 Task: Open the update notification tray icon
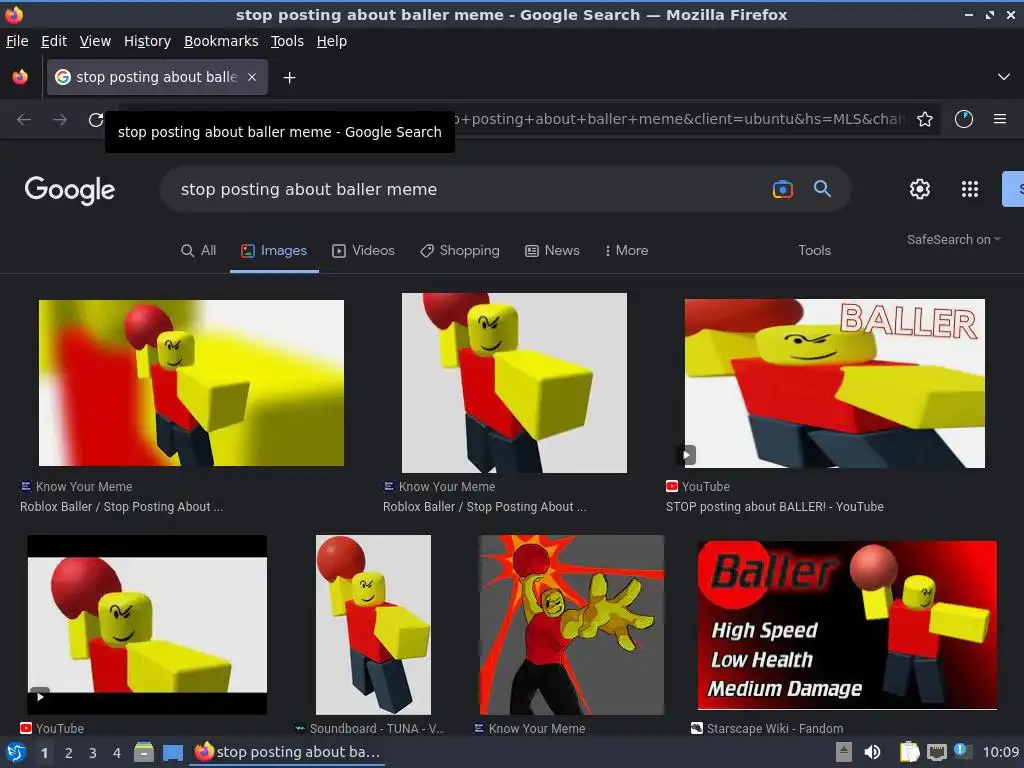[x=961, y=750]
